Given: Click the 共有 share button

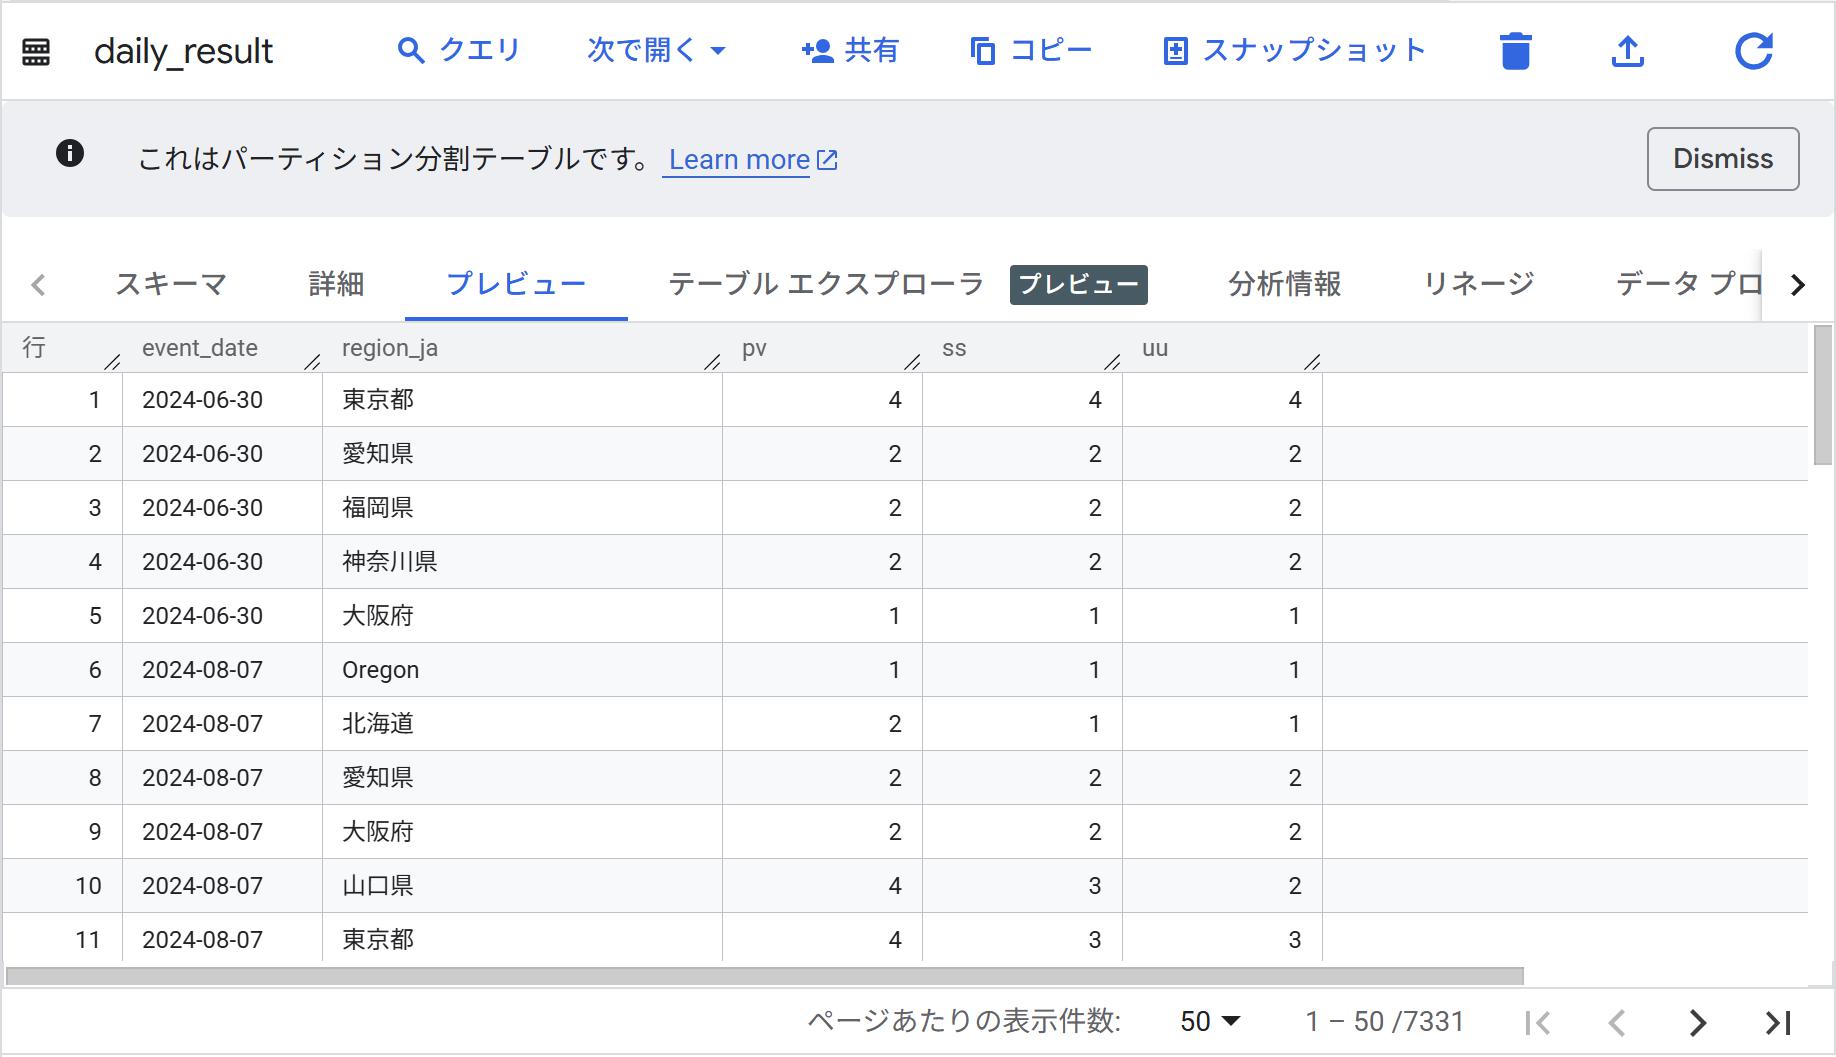Looking at the screenshot, I should (x=850, y=50).
